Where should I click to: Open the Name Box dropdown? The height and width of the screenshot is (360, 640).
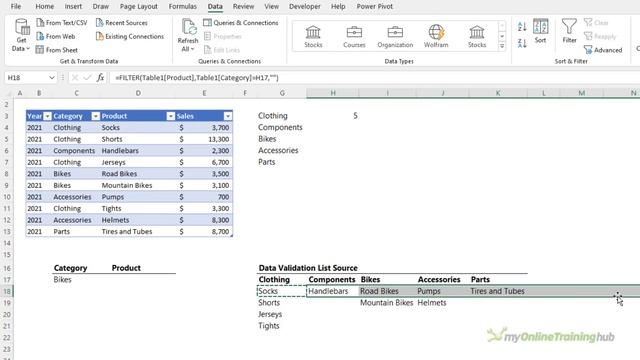(52, 78)
